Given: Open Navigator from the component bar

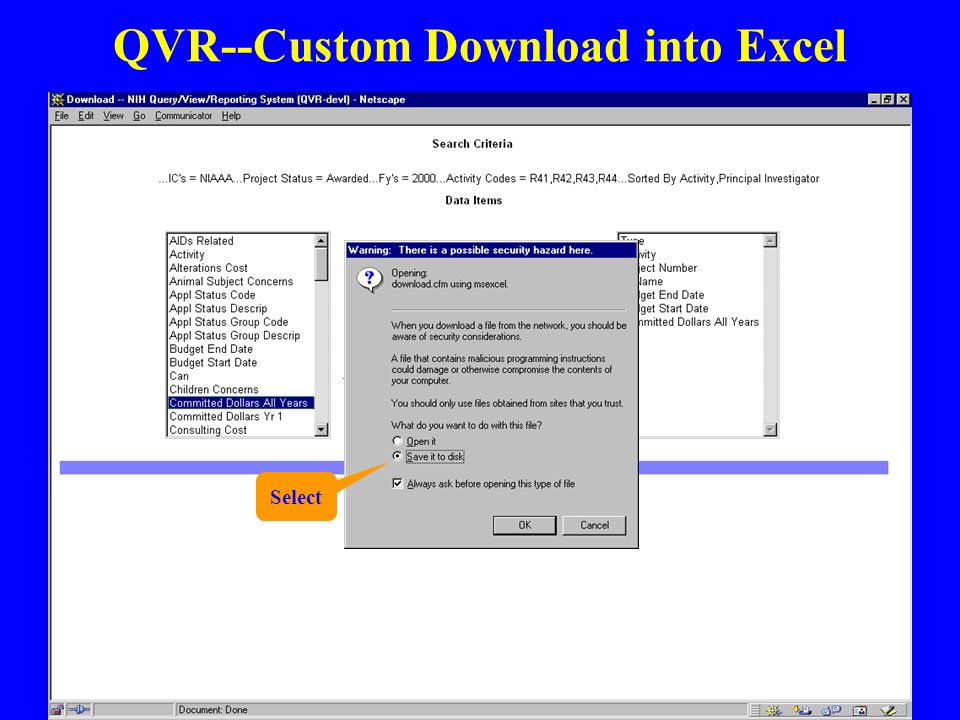Looking at the screenshot, I should tap(773, 710).
